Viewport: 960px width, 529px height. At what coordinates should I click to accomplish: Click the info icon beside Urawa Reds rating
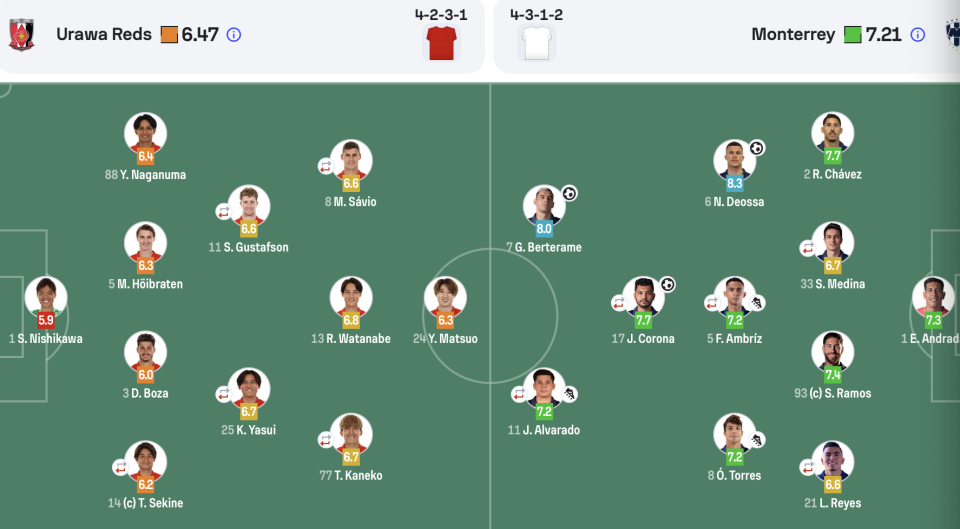coord(233,35)
